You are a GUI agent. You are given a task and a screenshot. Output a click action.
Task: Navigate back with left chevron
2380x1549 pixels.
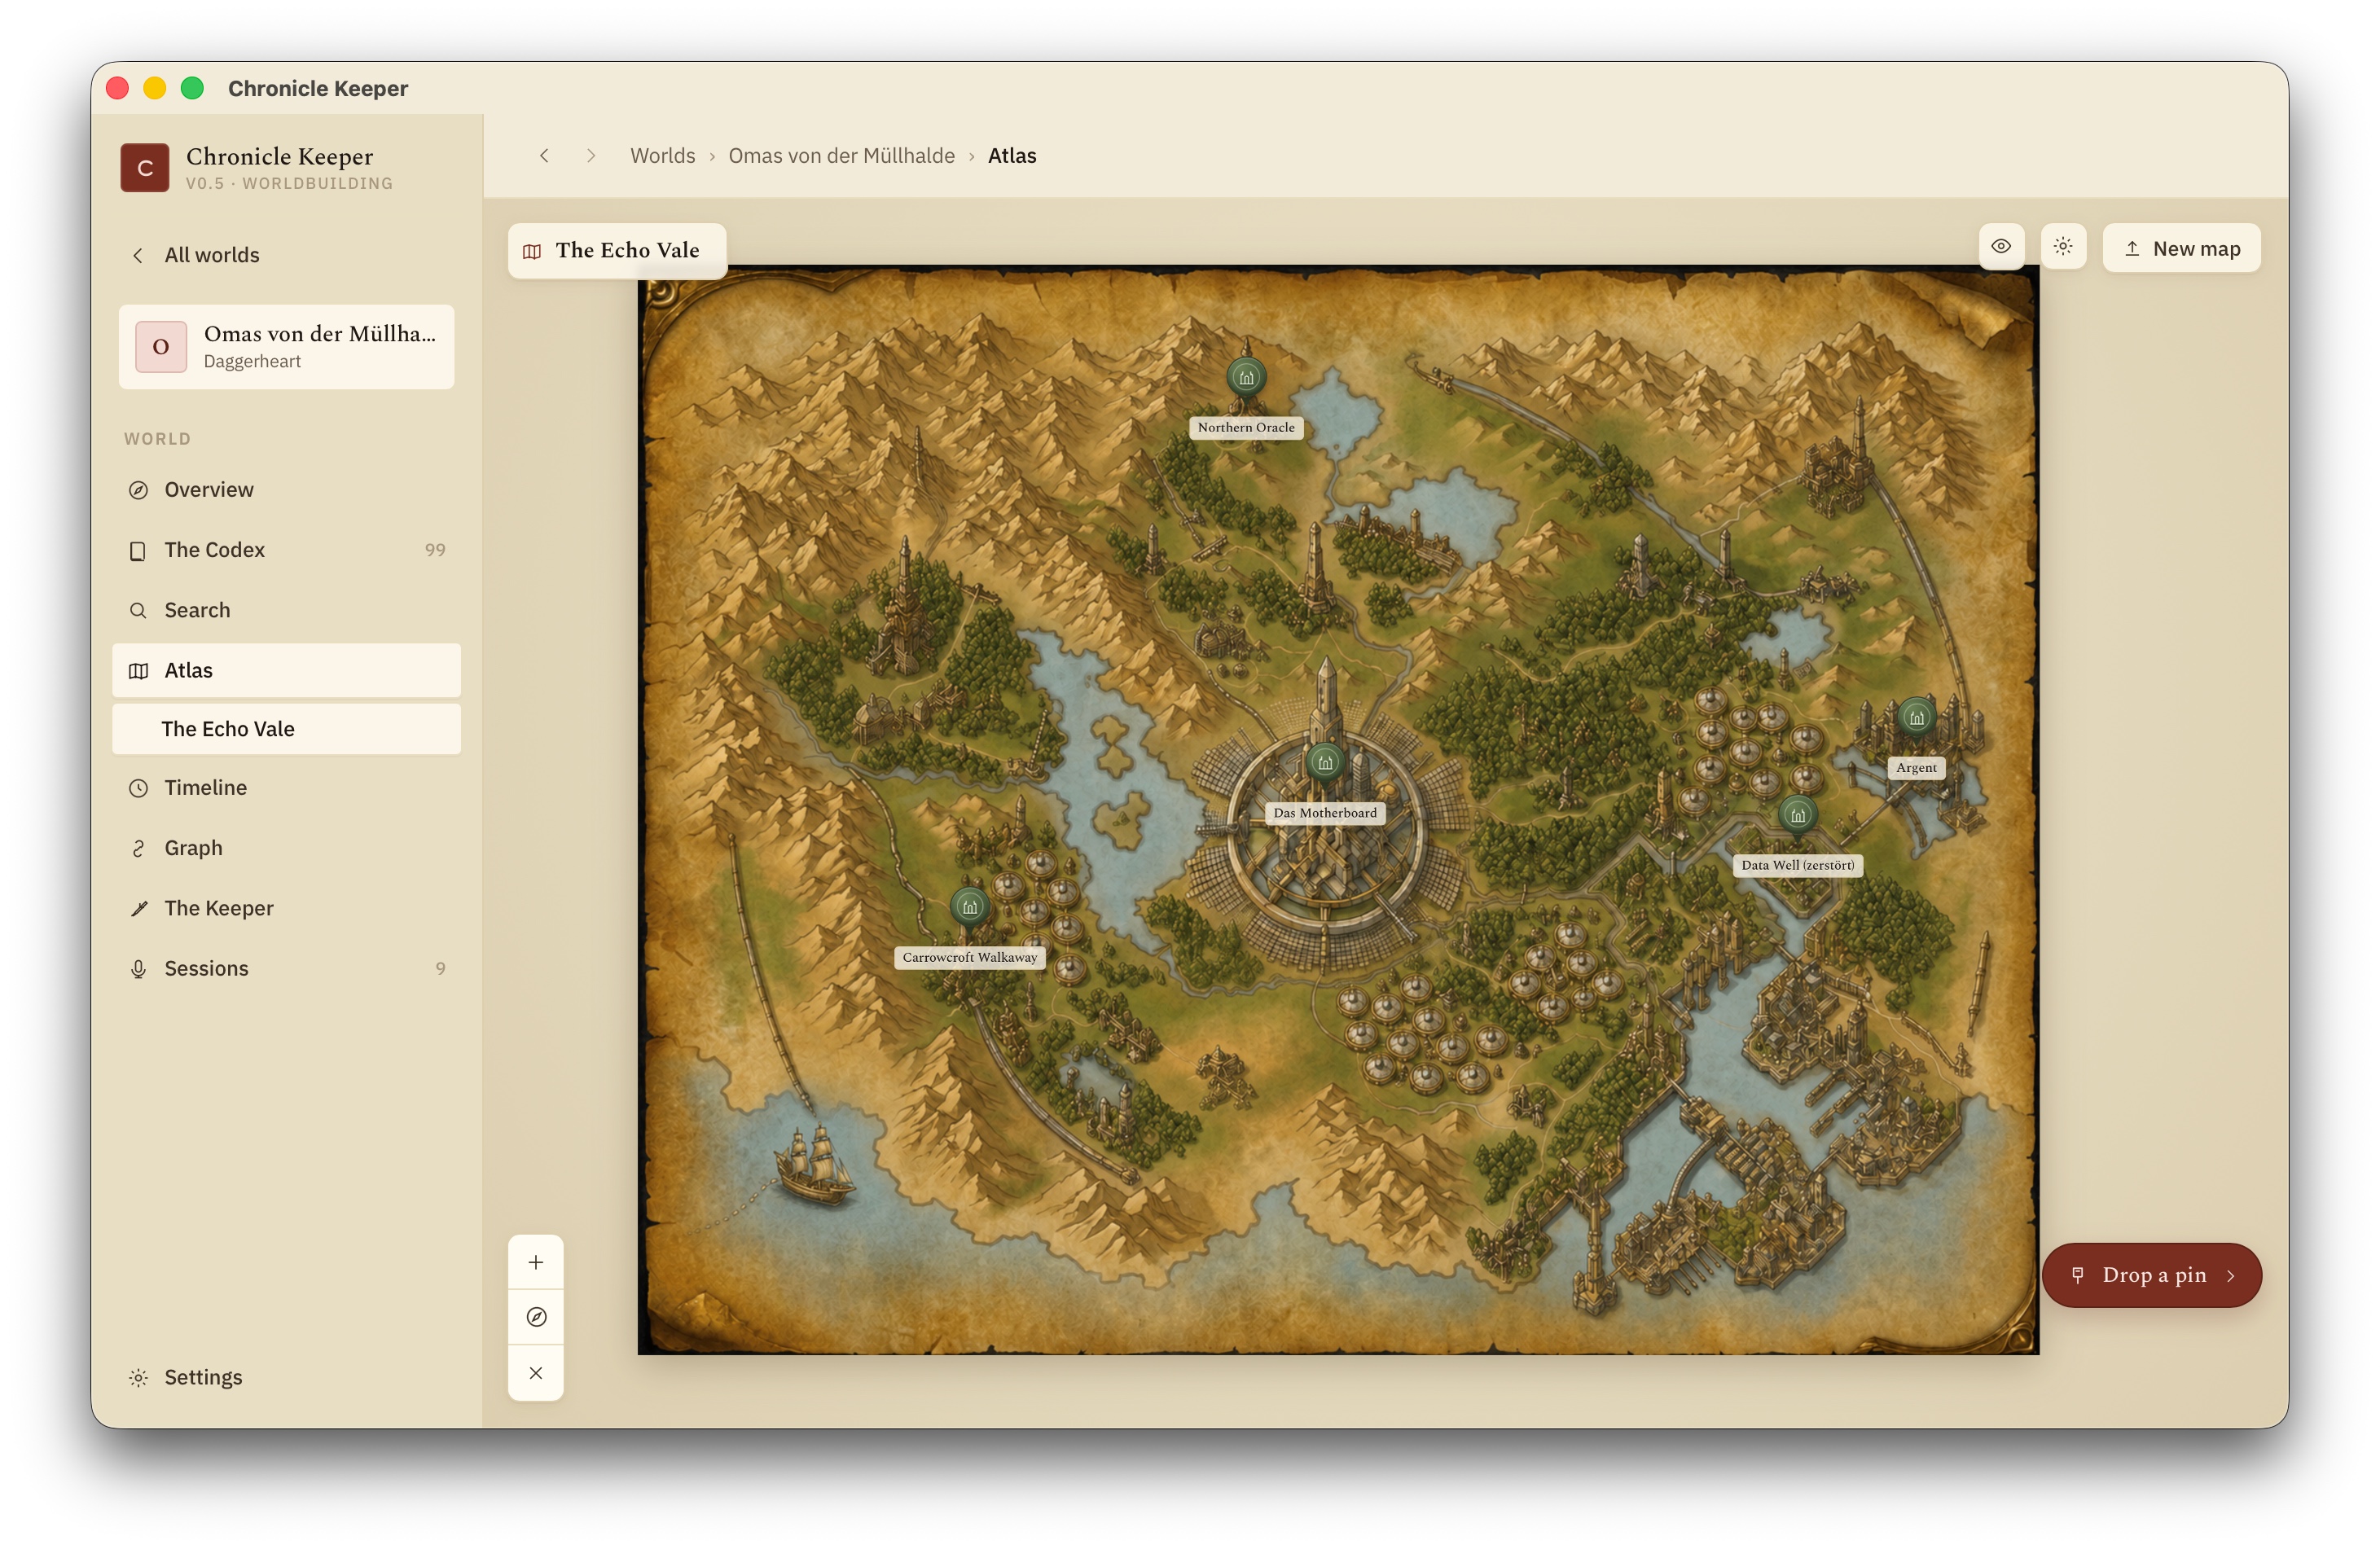(x=544, y=156)
